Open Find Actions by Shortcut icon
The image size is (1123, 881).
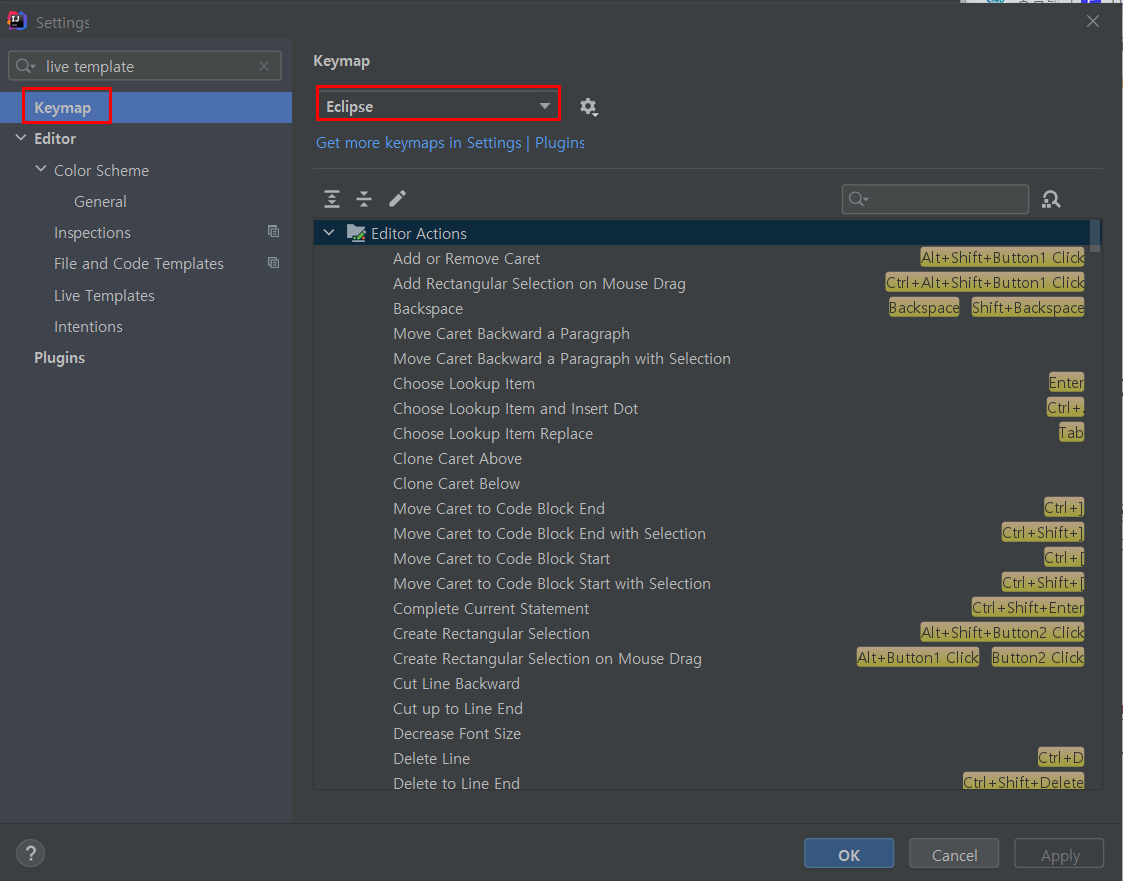point(1051,199)
